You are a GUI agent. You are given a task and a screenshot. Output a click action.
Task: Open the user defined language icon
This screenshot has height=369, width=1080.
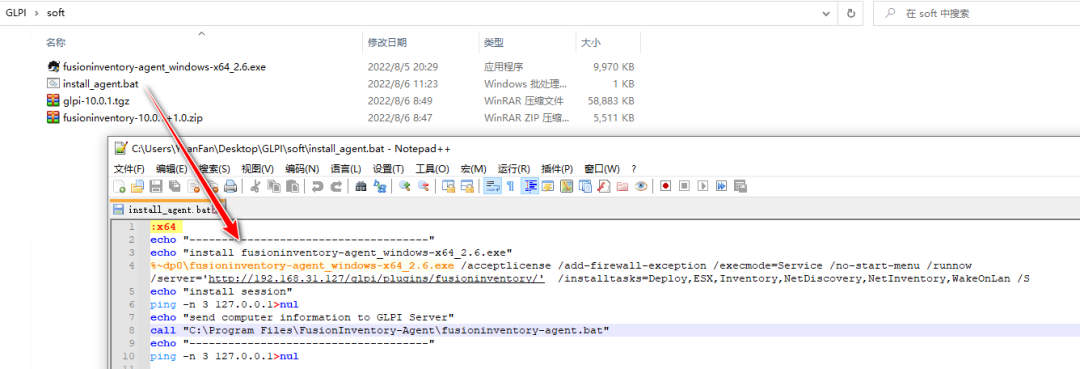coord(548,186)
